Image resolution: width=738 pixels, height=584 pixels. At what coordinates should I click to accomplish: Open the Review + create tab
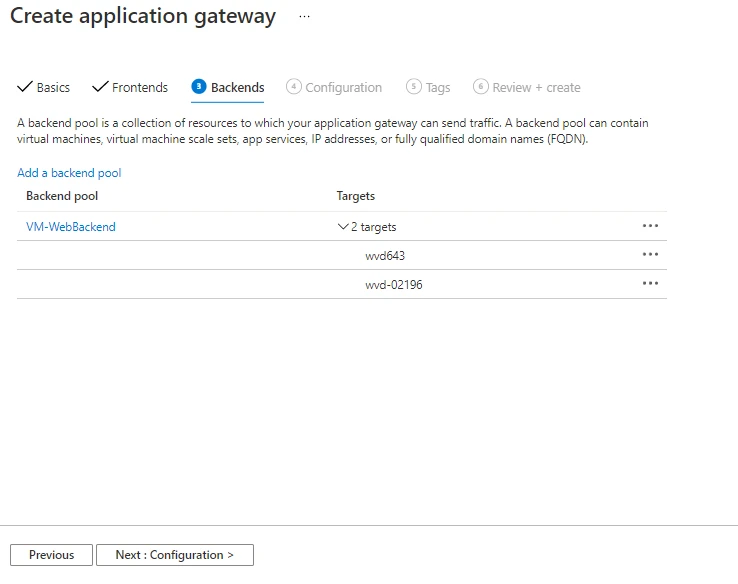tap(535, 88)
